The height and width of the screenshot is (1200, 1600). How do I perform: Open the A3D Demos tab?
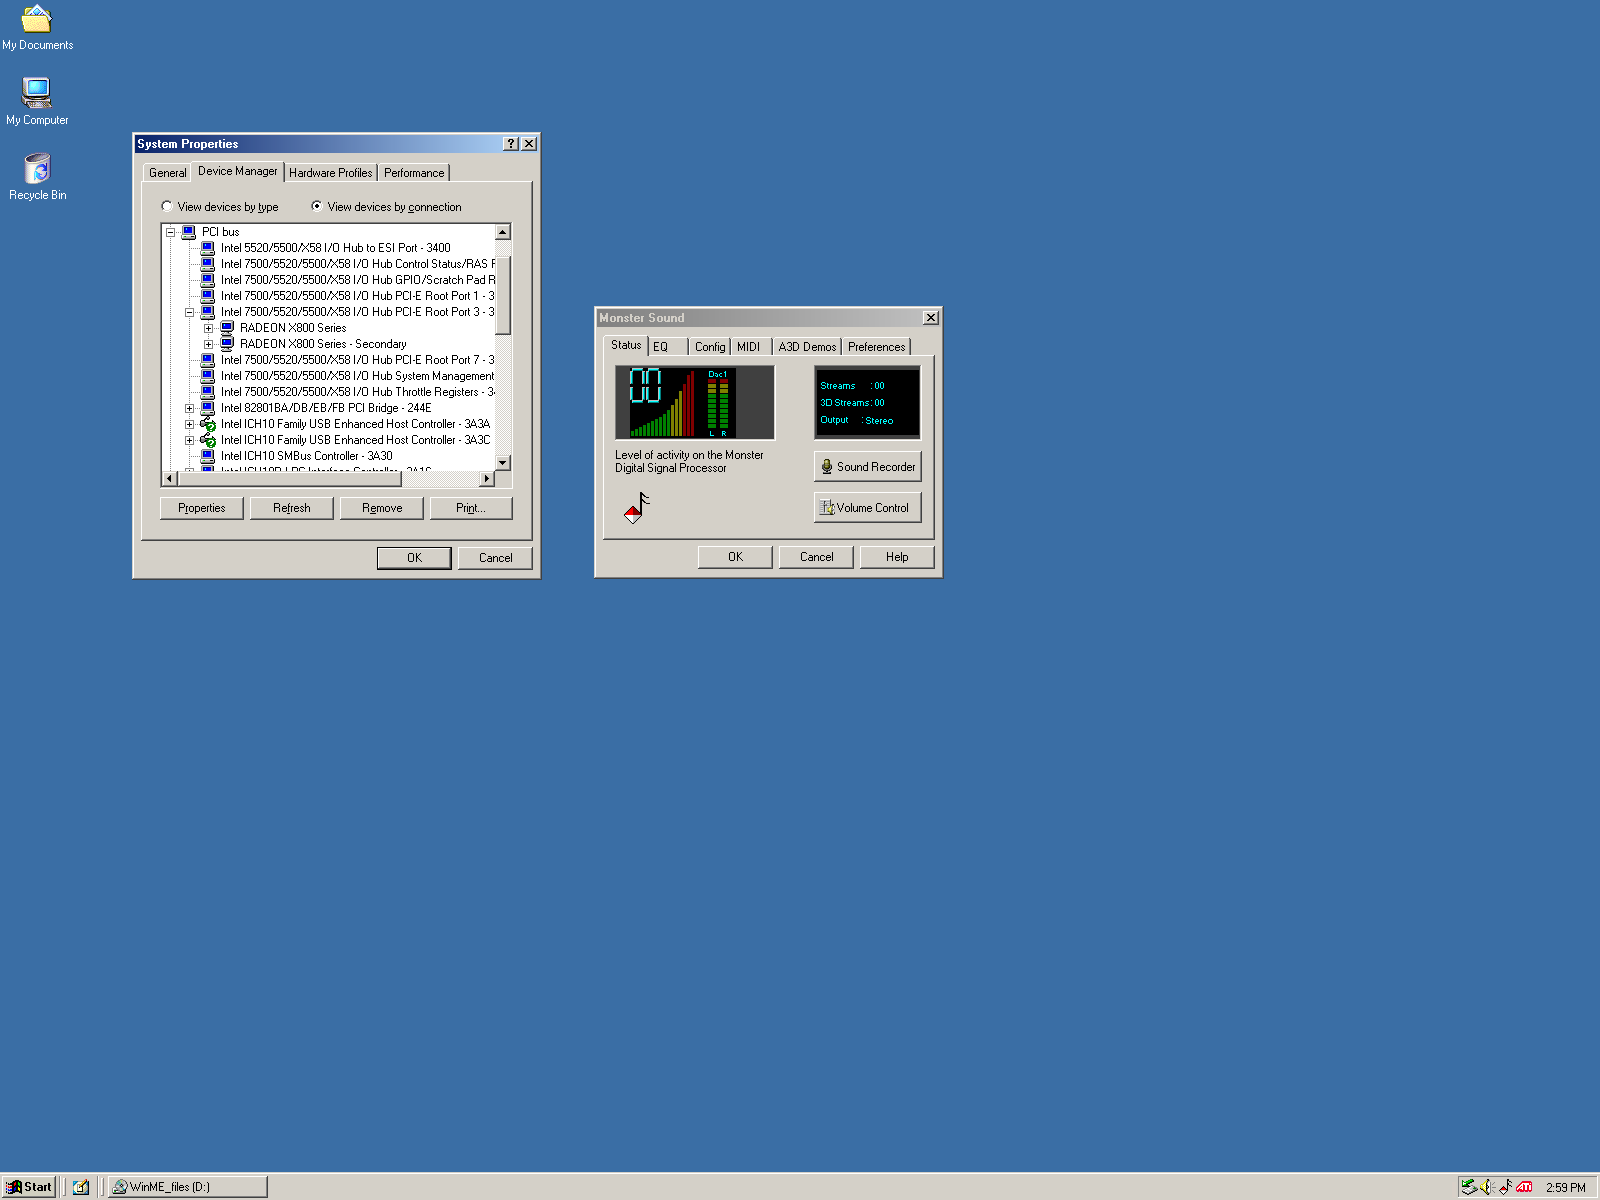point(806,347)
